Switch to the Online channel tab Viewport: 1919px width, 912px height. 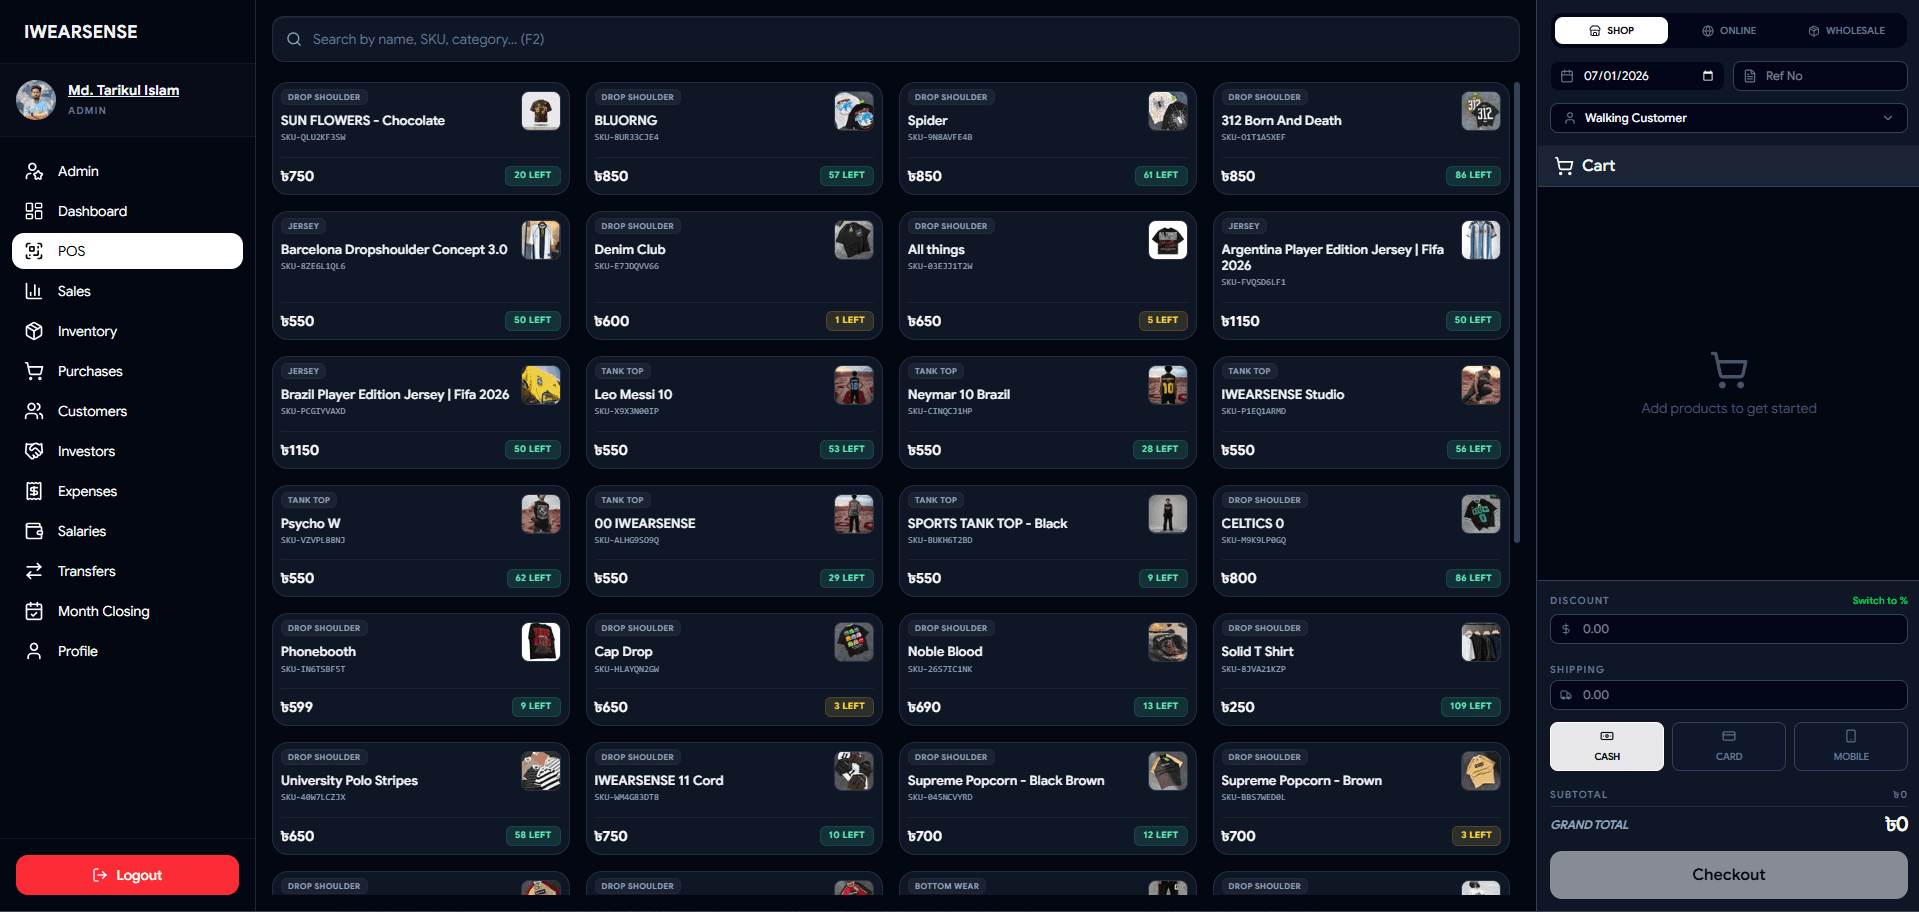[1729, 31]
